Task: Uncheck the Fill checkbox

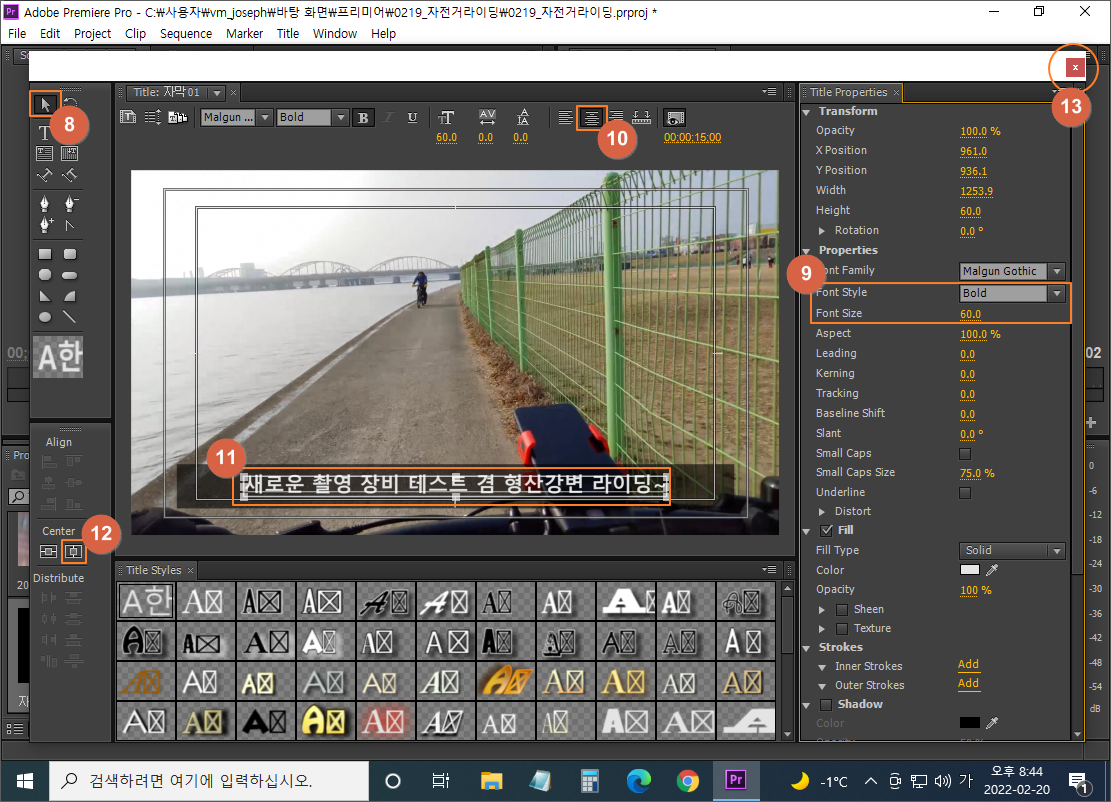Action: (826, 530)
